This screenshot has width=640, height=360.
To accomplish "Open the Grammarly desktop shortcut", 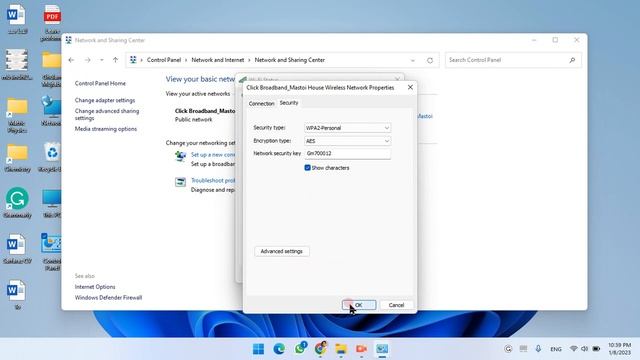I will (x=17, y=203).
